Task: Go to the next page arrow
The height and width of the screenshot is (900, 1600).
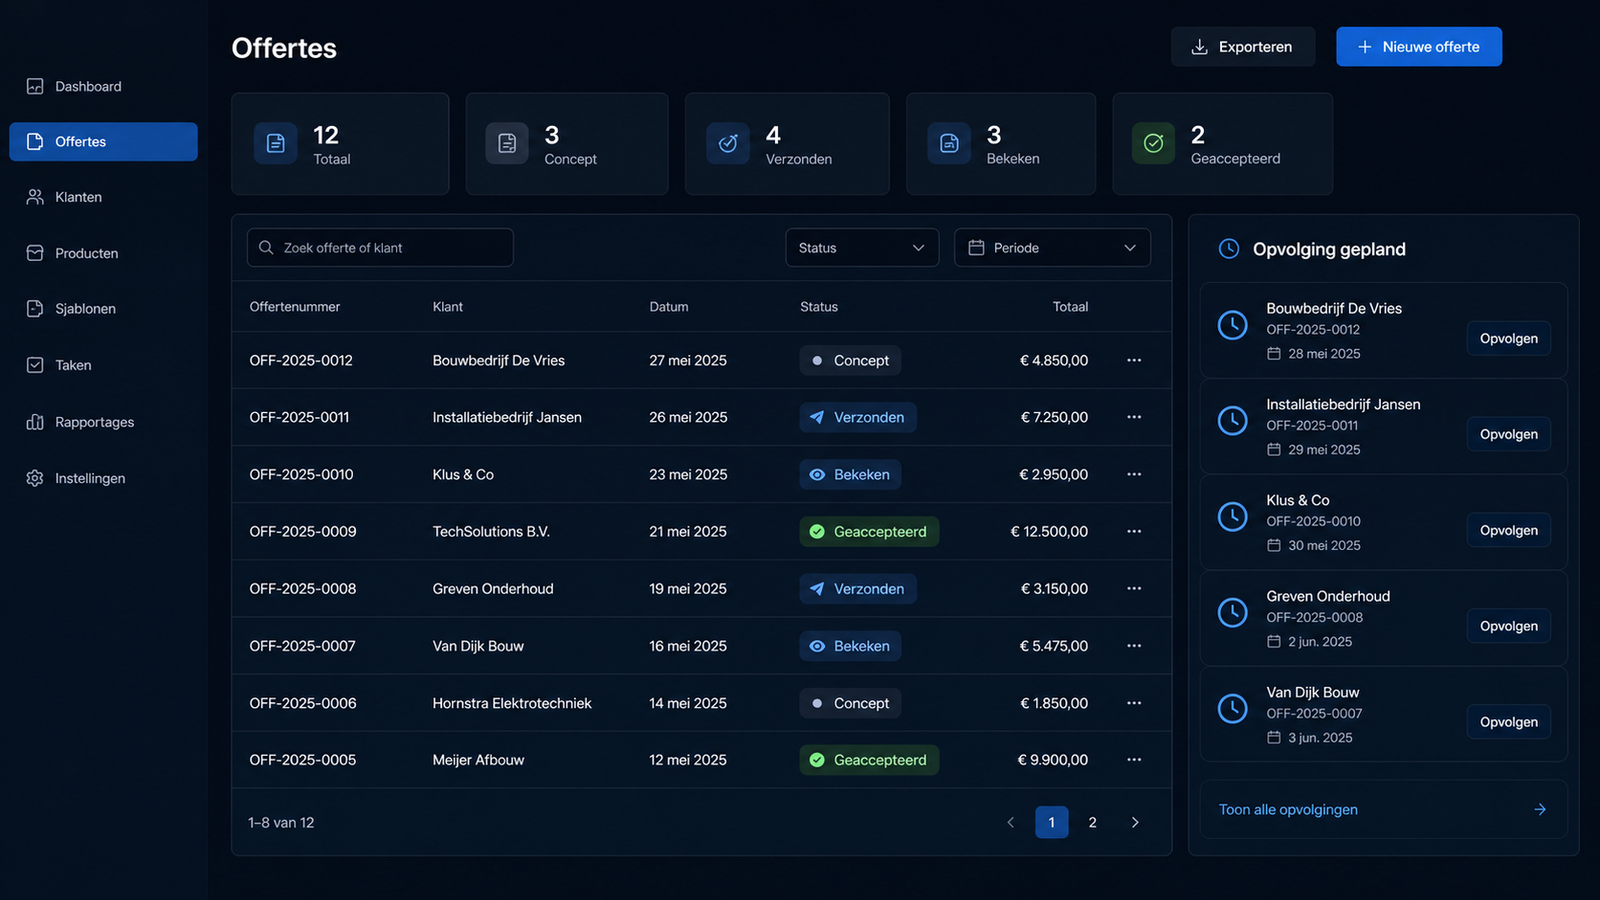Action: 1135,822
